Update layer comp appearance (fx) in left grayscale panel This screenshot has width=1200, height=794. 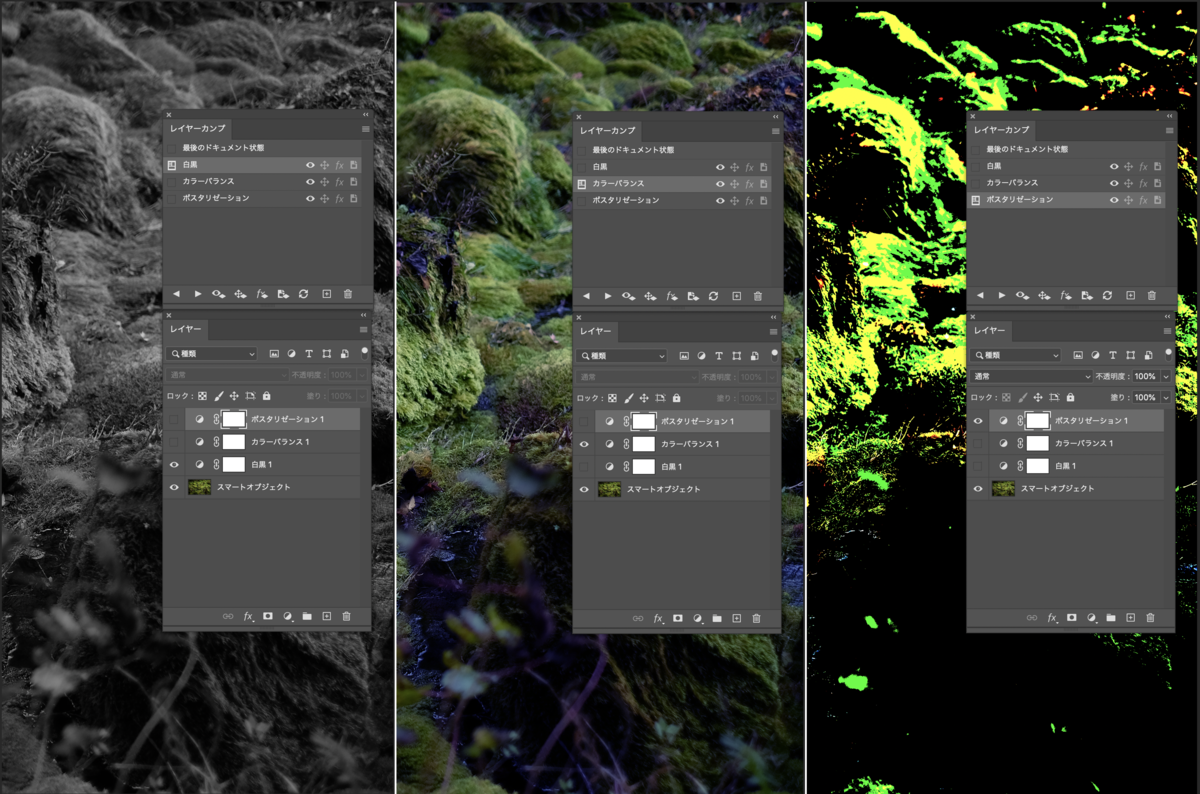tap(262, 294)
